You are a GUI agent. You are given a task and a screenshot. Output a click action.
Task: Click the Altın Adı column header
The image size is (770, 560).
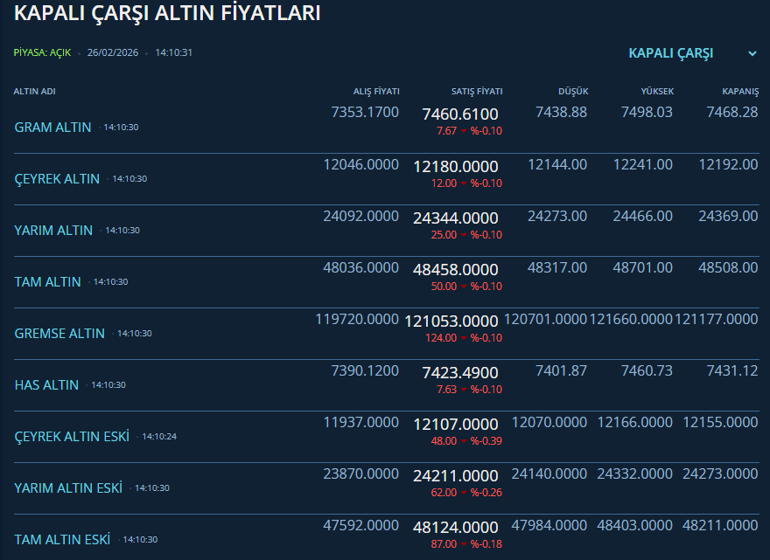click(34, 91)
